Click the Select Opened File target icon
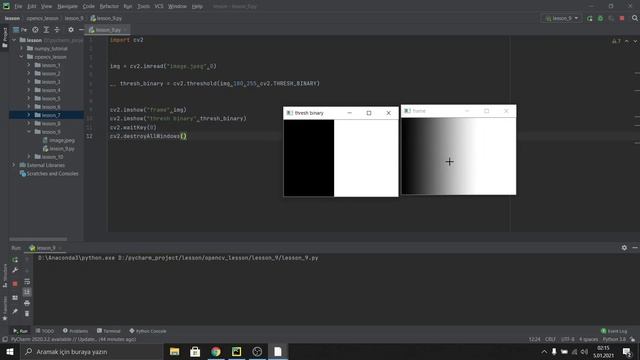Image resolution: width=640 pixels, height=360 pixels. click(x=36, y=30)
